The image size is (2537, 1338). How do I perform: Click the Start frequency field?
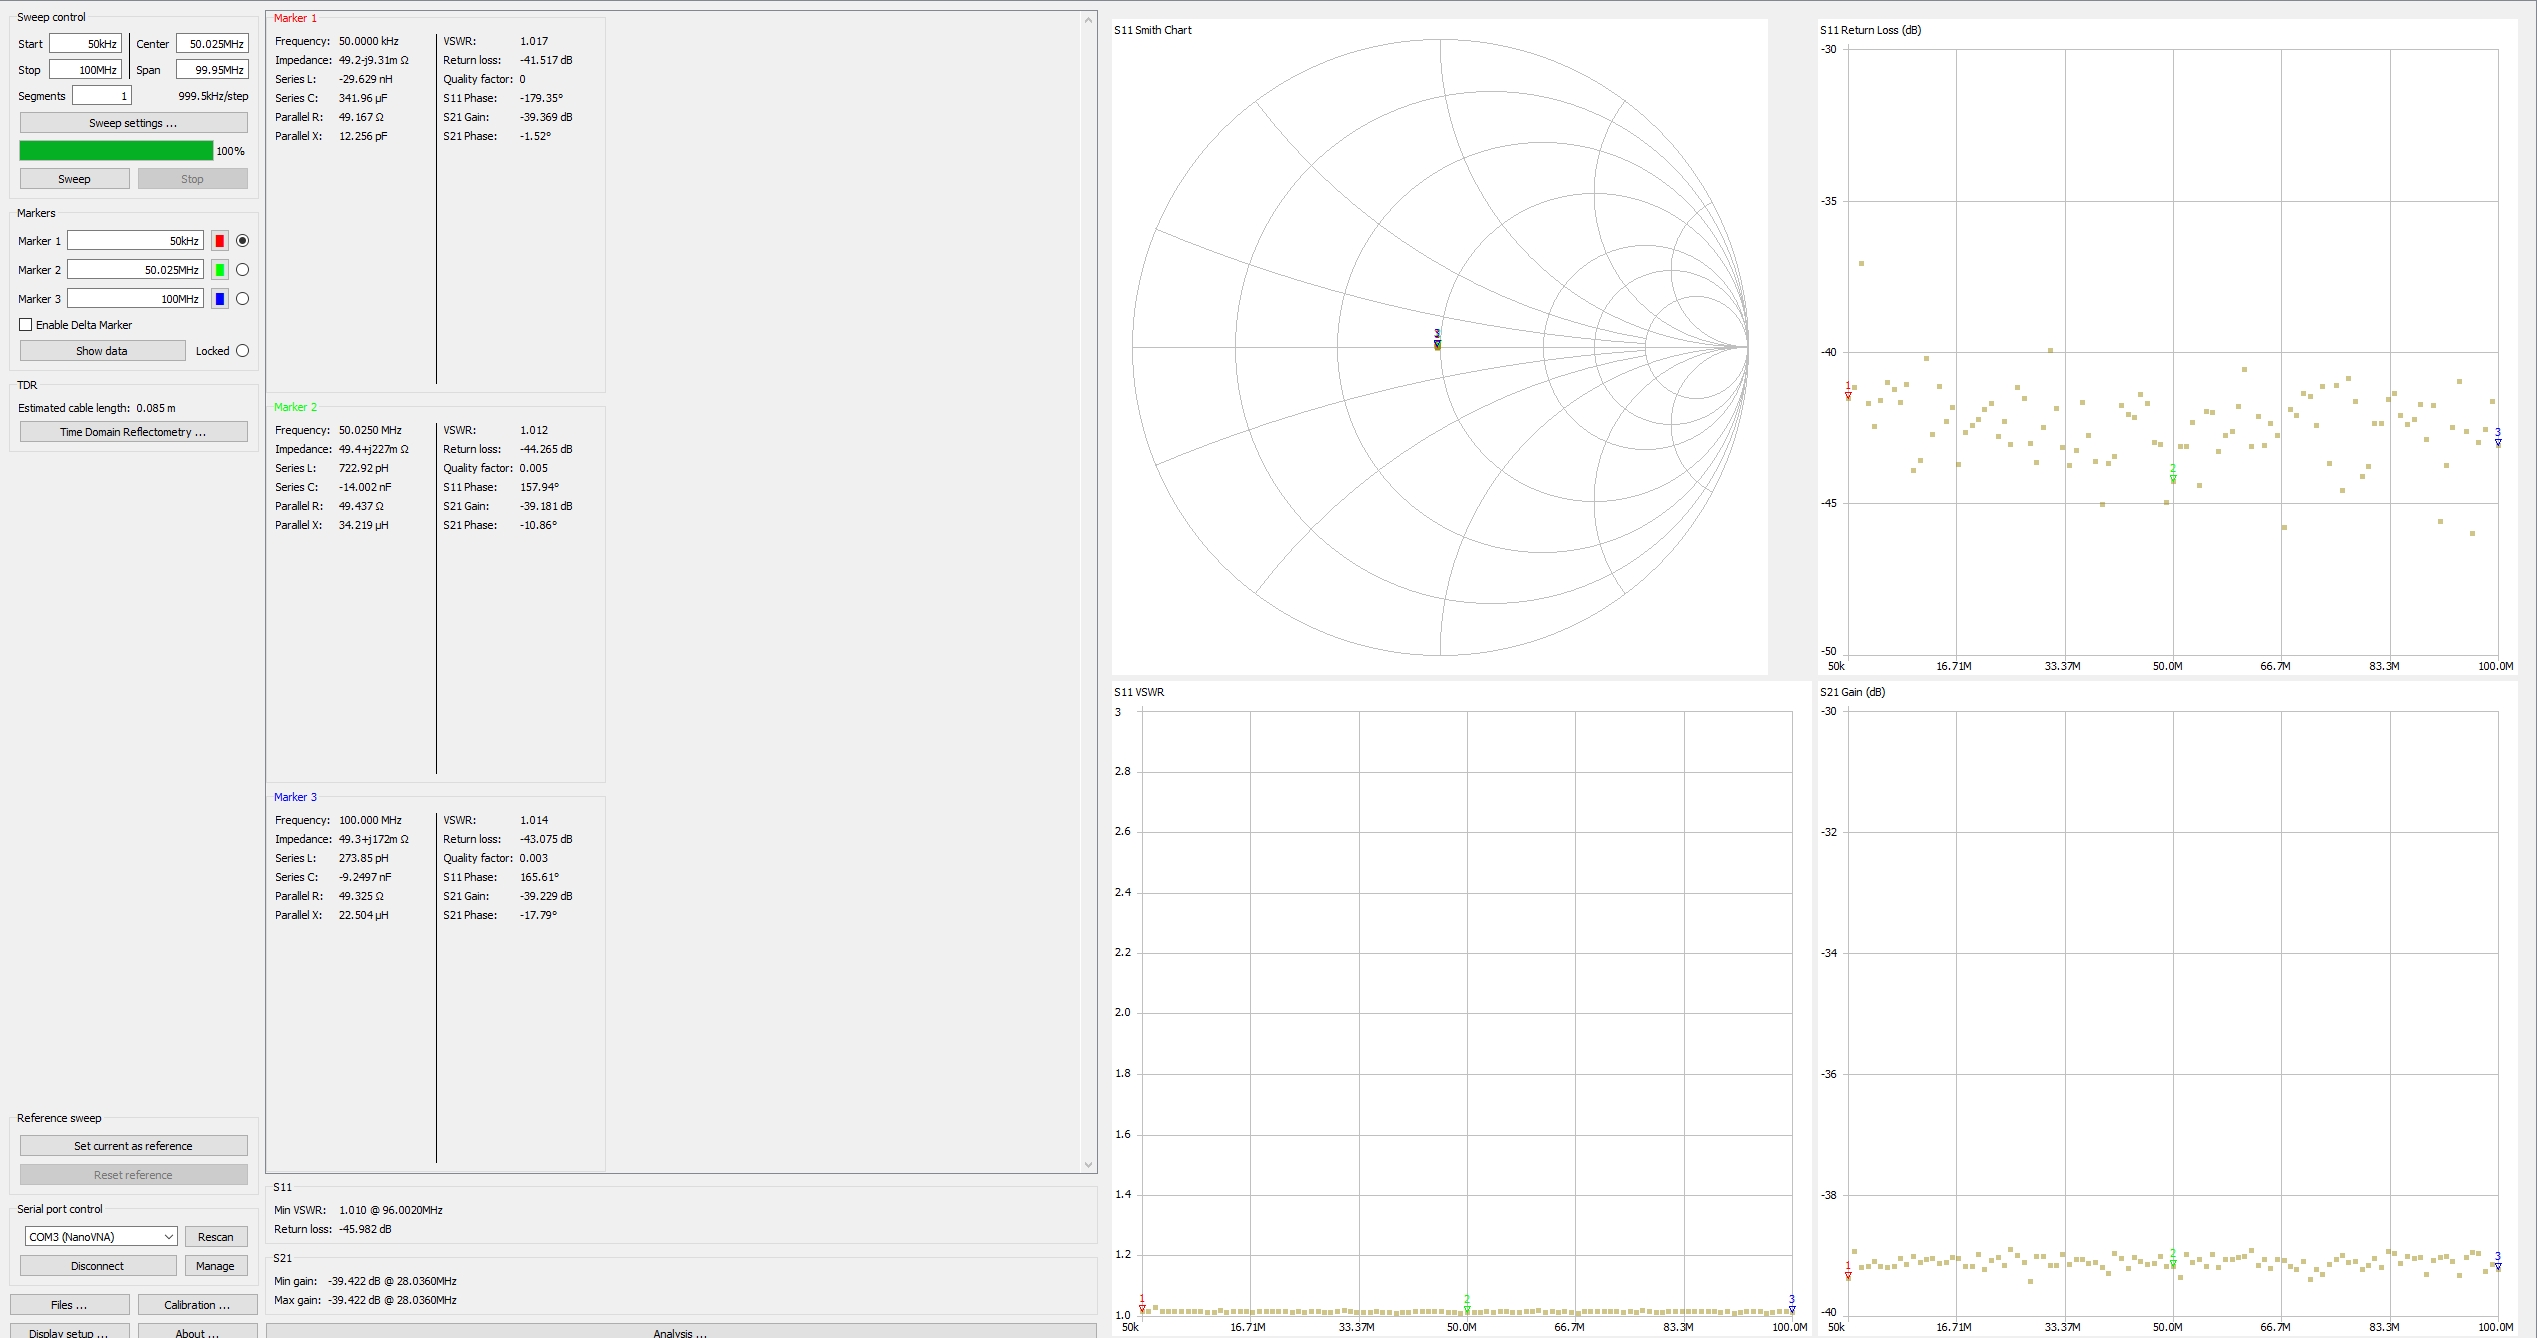click(x=86, y=44)
